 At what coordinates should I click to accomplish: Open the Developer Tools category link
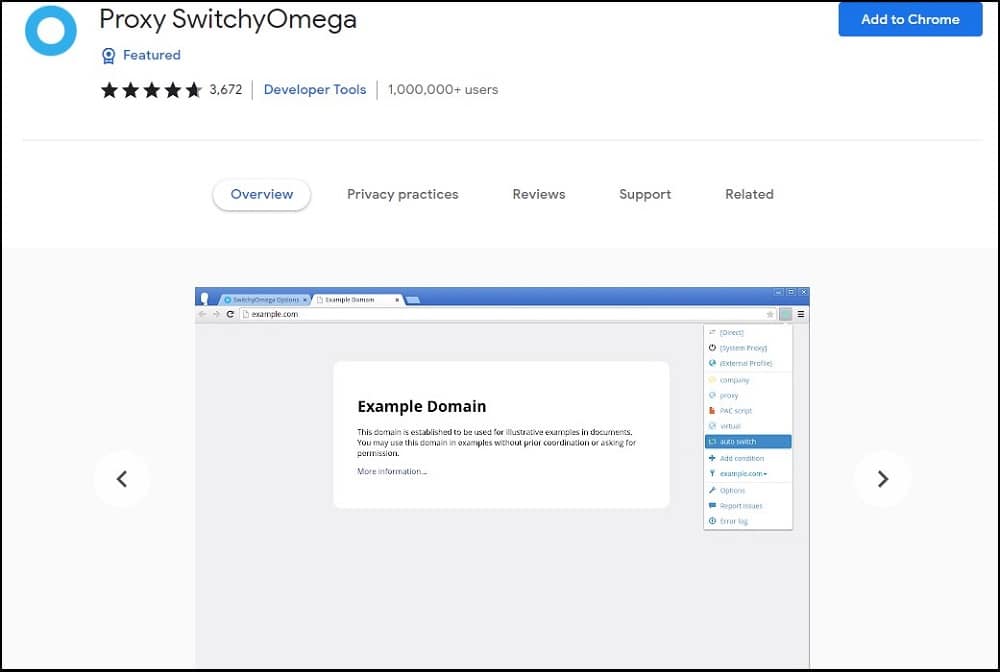click(x=315, y=90)
